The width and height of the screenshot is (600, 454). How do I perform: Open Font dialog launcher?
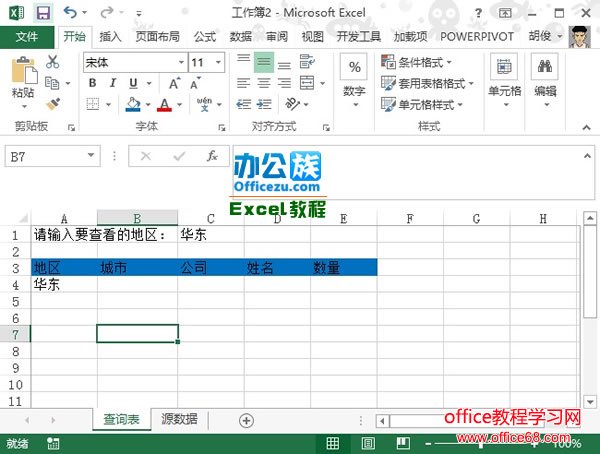point(222,127)
